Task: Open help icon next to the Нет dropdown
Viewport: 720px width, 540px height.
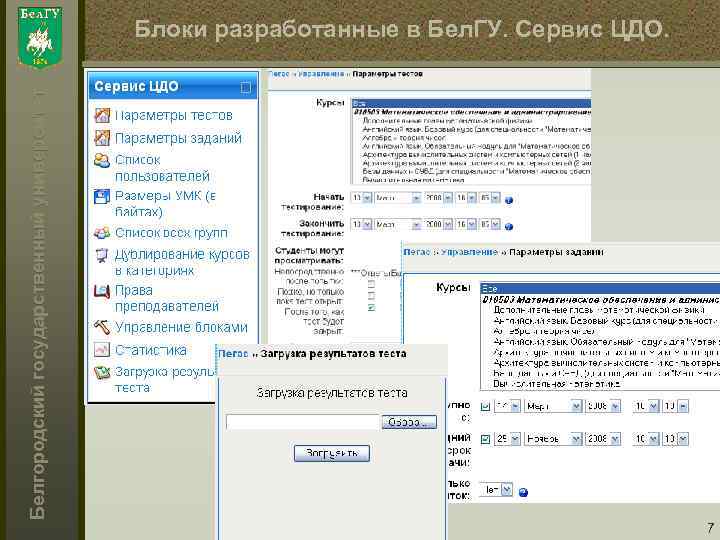Action: pyautogui.click(x=523, y=492)
